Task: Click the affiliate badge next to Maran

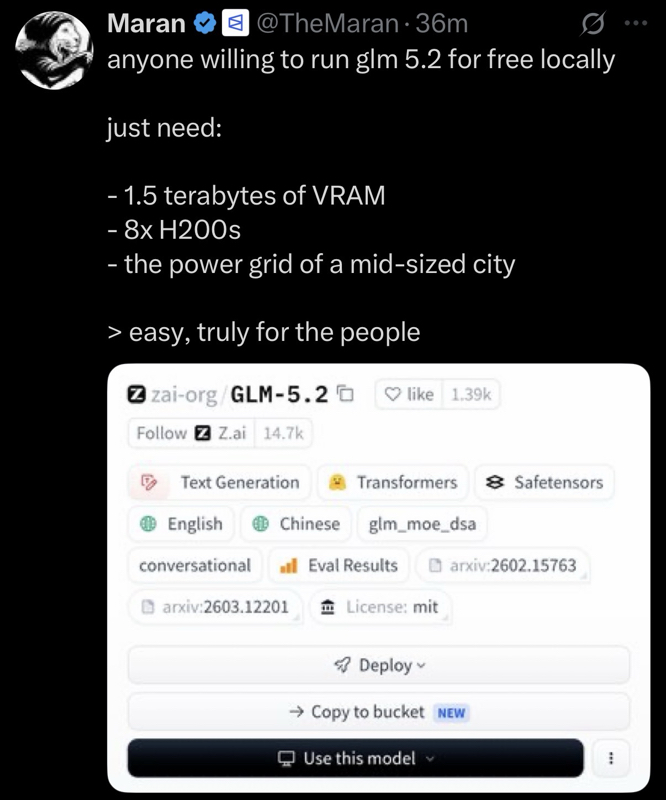Action: click(235, 23)
